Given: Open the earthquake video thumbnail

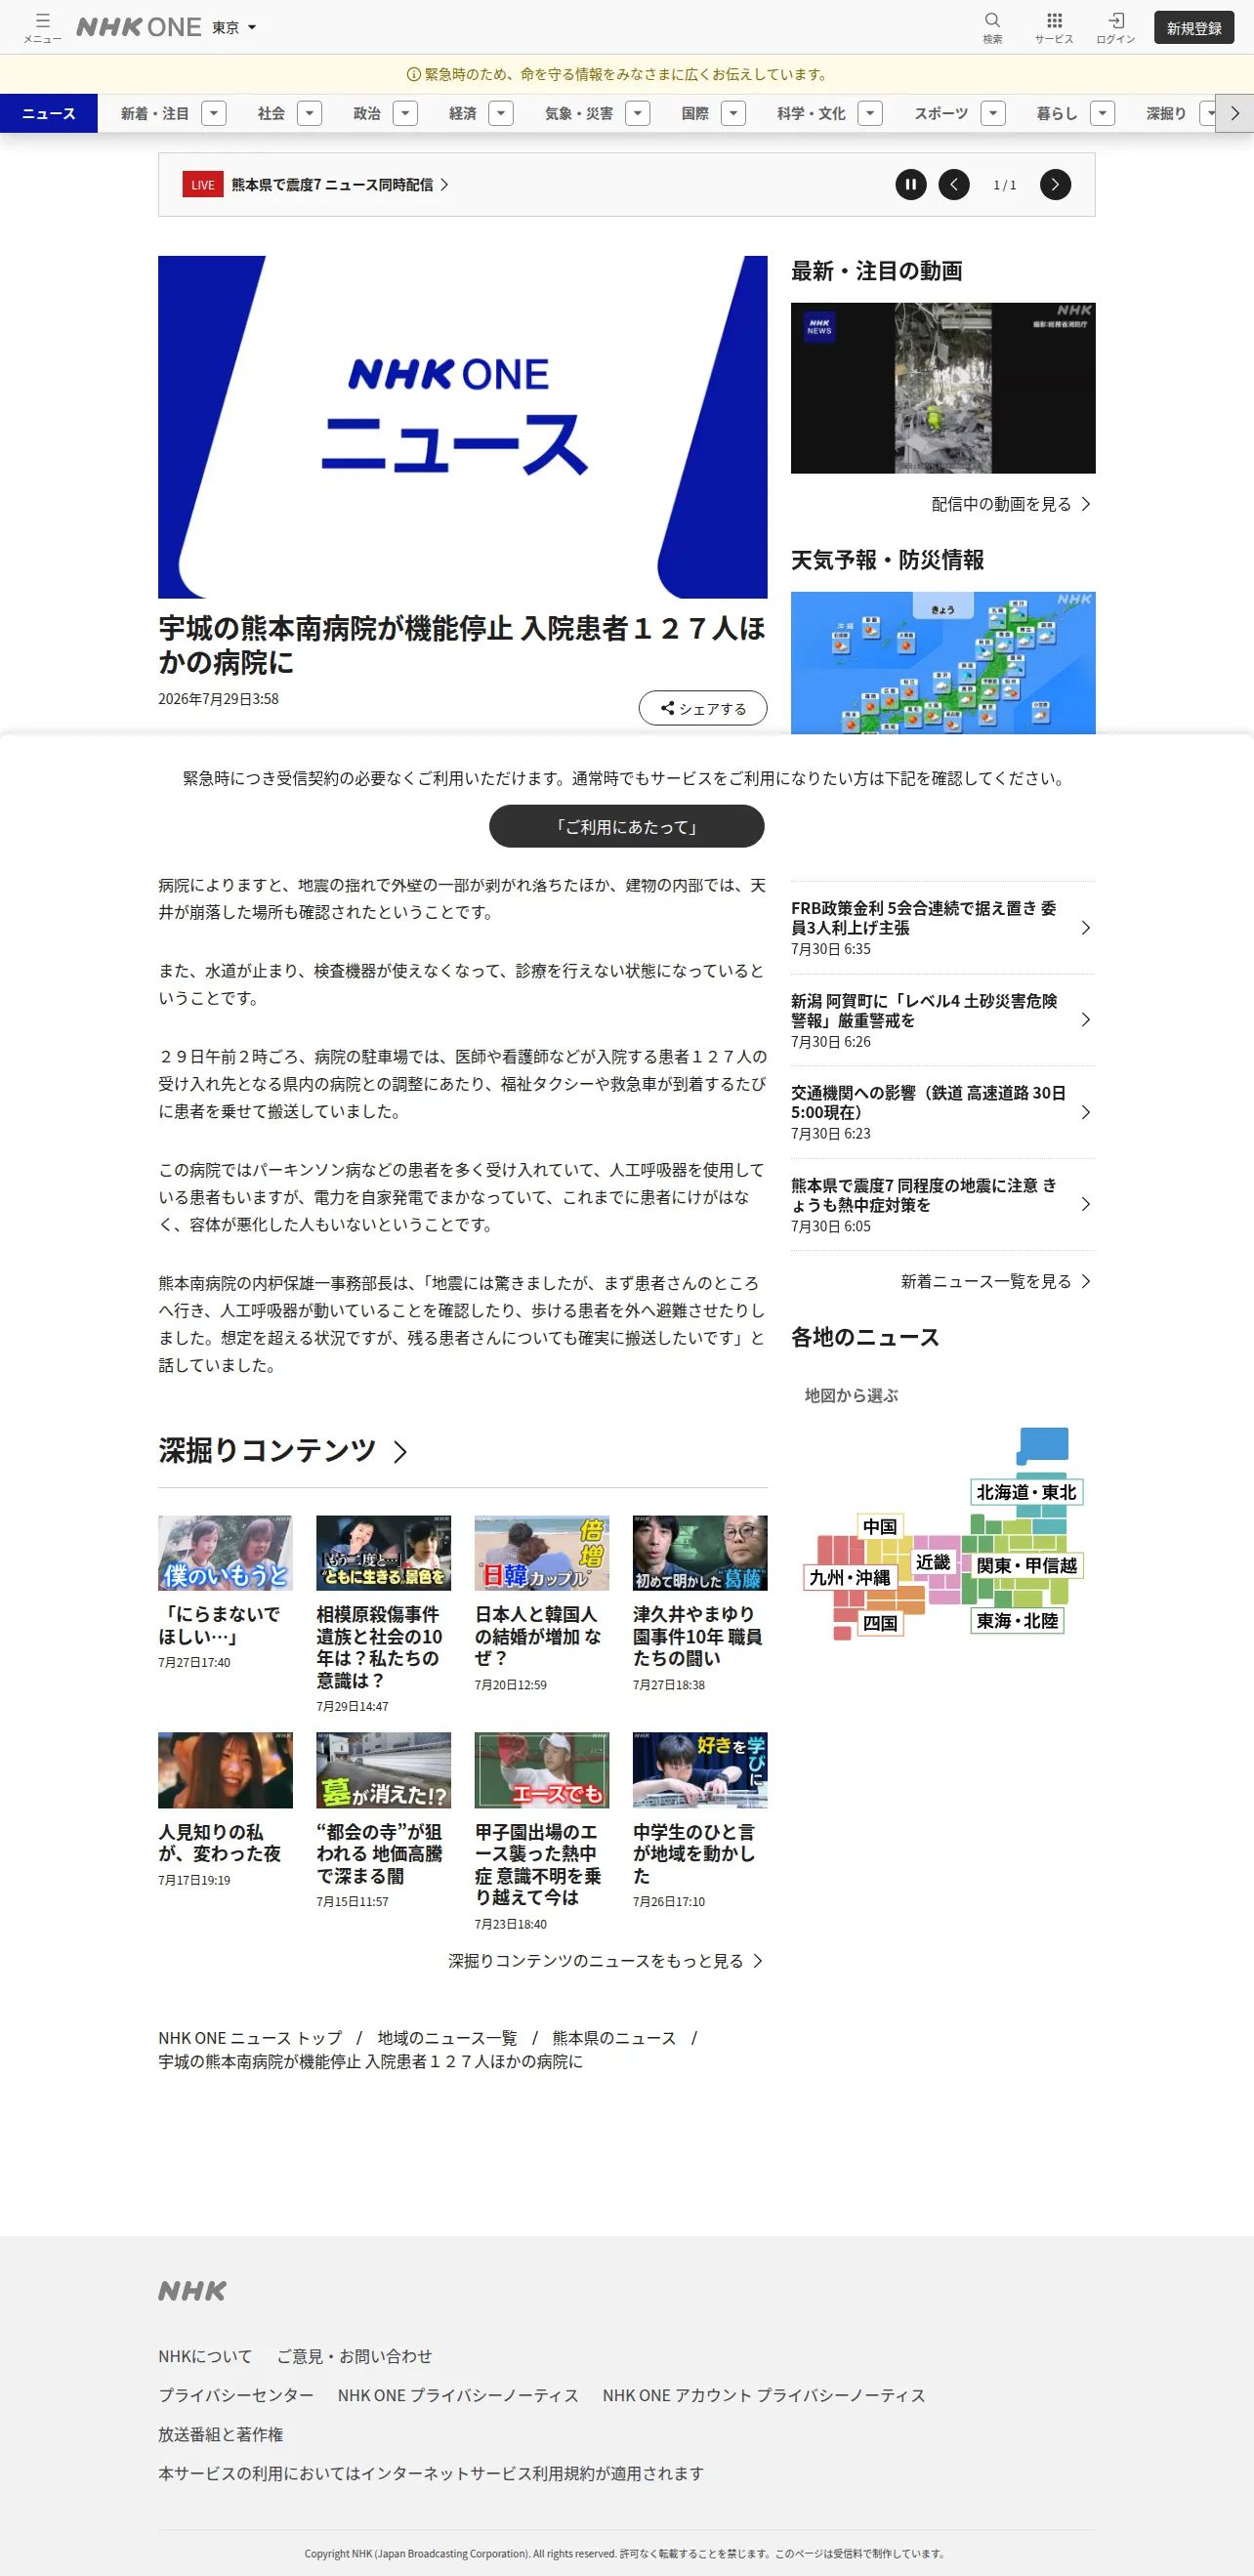Looking at the screenshot, I should pos(943,388).
